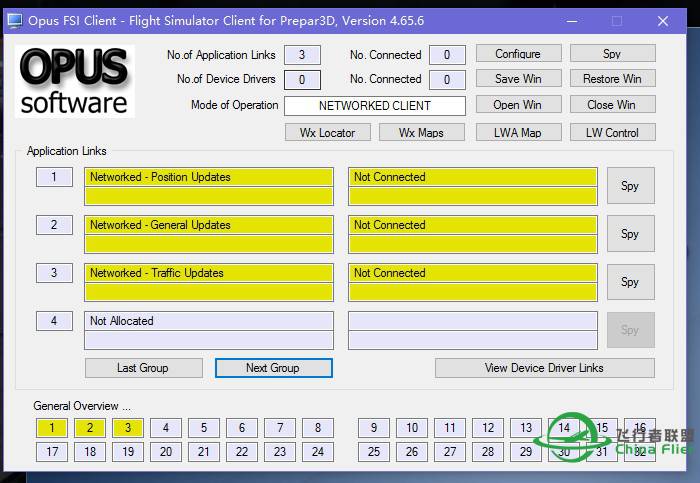Image resolution: width=700 pixels, height=483 pixels.
Task: Click the Networked - Position Updates field
Action: (x=209, y=177)
